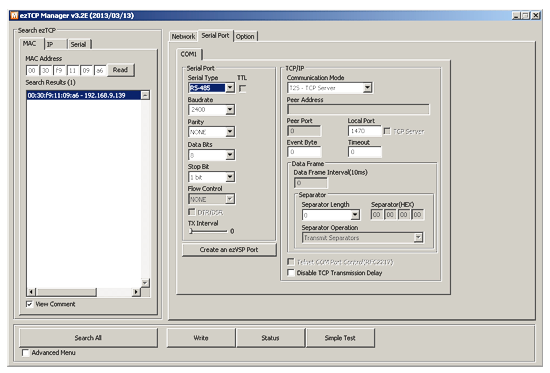Click the Read button

point(120,70)
